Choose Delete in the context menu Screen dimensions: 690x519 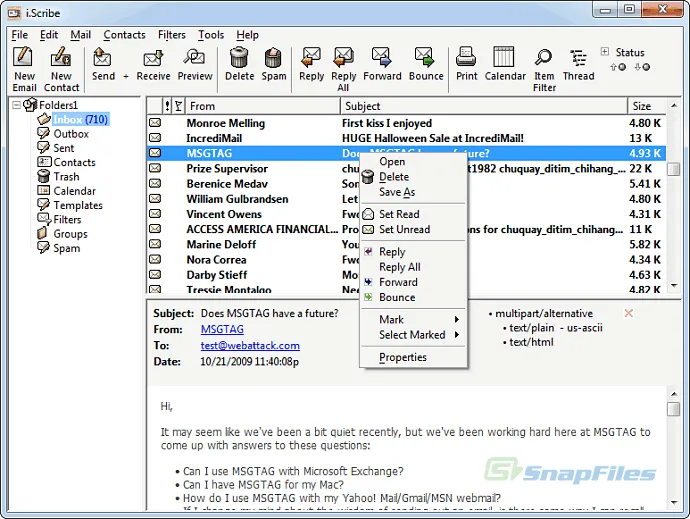[x=413, y=177]
